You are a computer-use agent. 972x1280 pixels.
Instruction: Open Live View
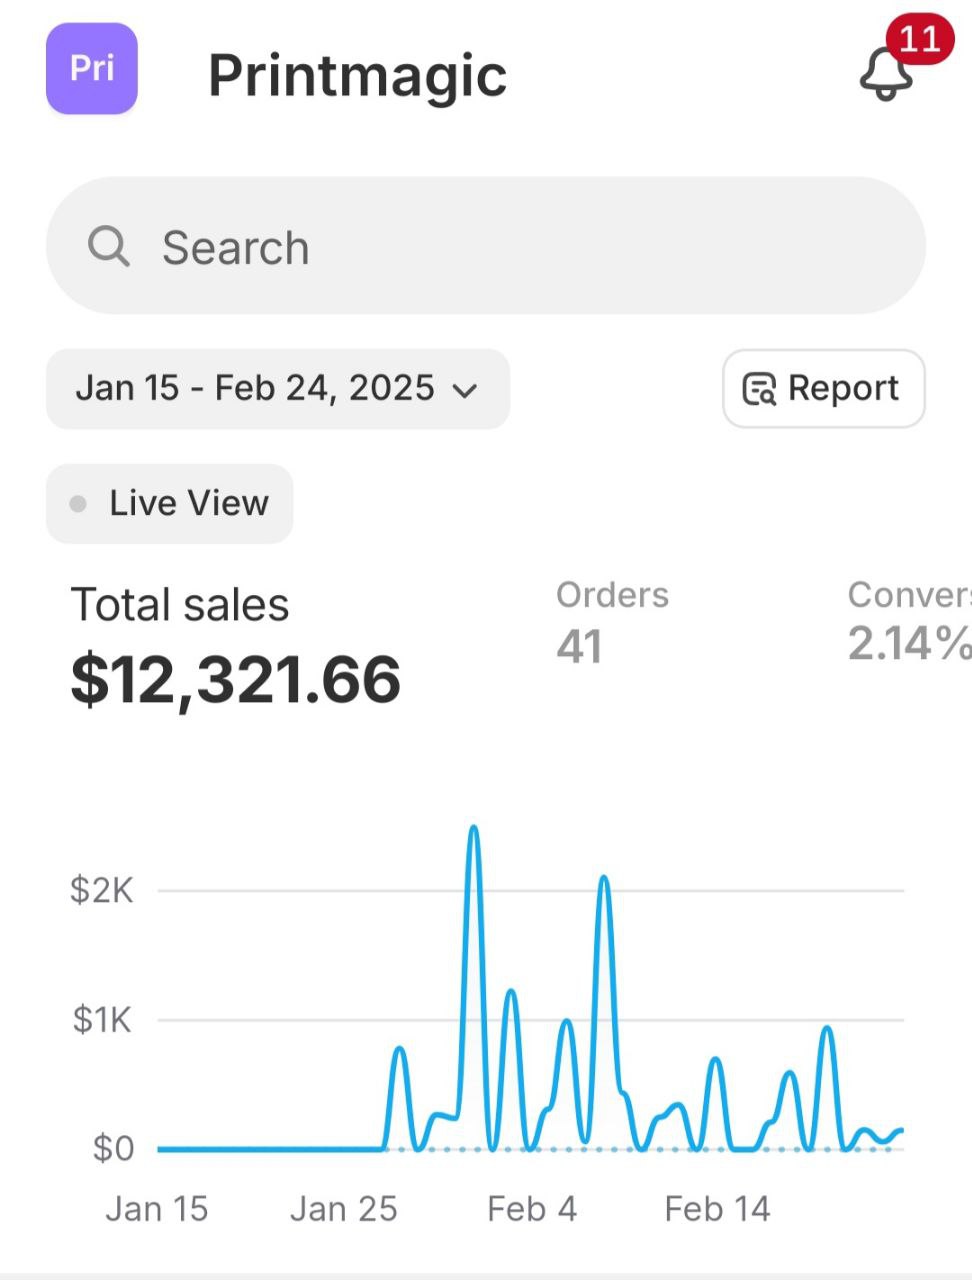coord(170,504)
